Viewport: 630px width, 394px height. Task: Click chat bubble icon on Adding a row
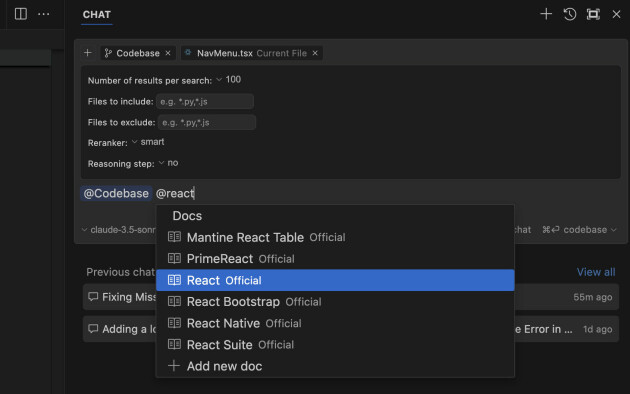click(93, 329)
